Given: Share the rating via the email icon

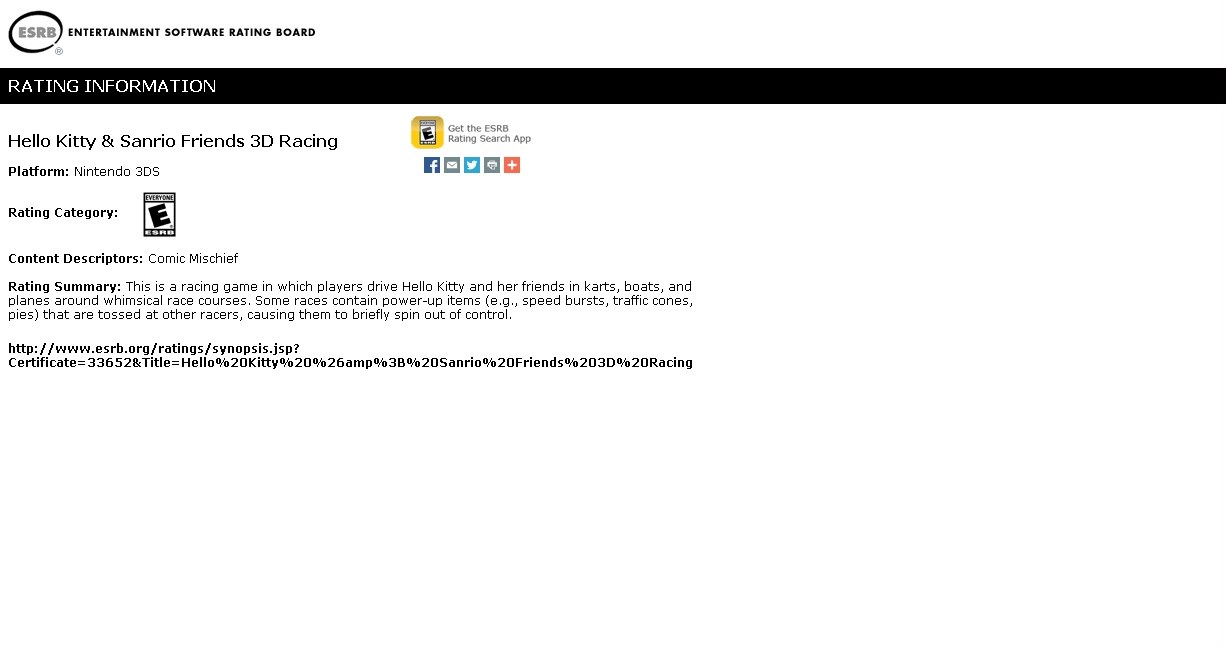Looking at the screenshot, I should [x=452, y=165].
